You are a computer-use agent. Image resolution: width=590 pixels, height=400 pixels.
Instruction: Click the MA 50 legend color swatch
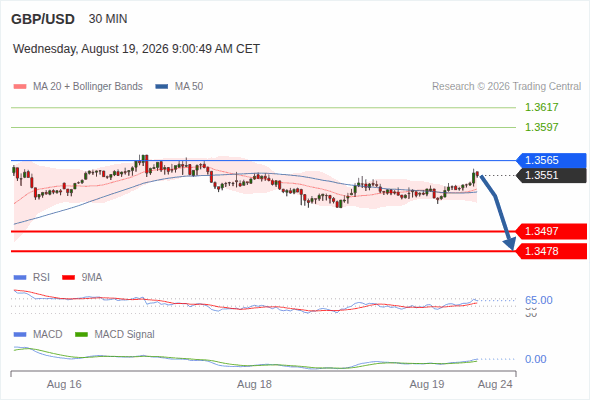(162, 87)
